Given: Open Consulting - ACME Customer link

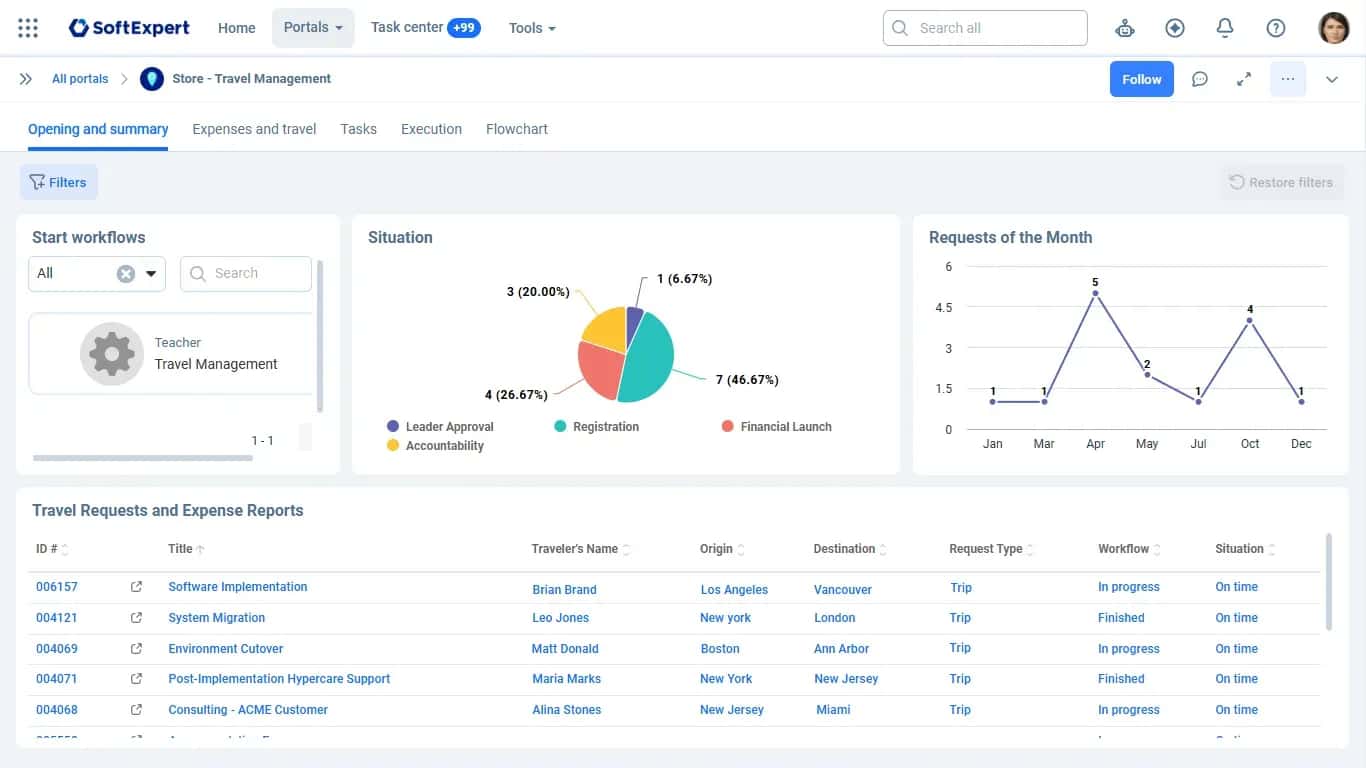Looking at the screenshot, I should click(248, 710).
